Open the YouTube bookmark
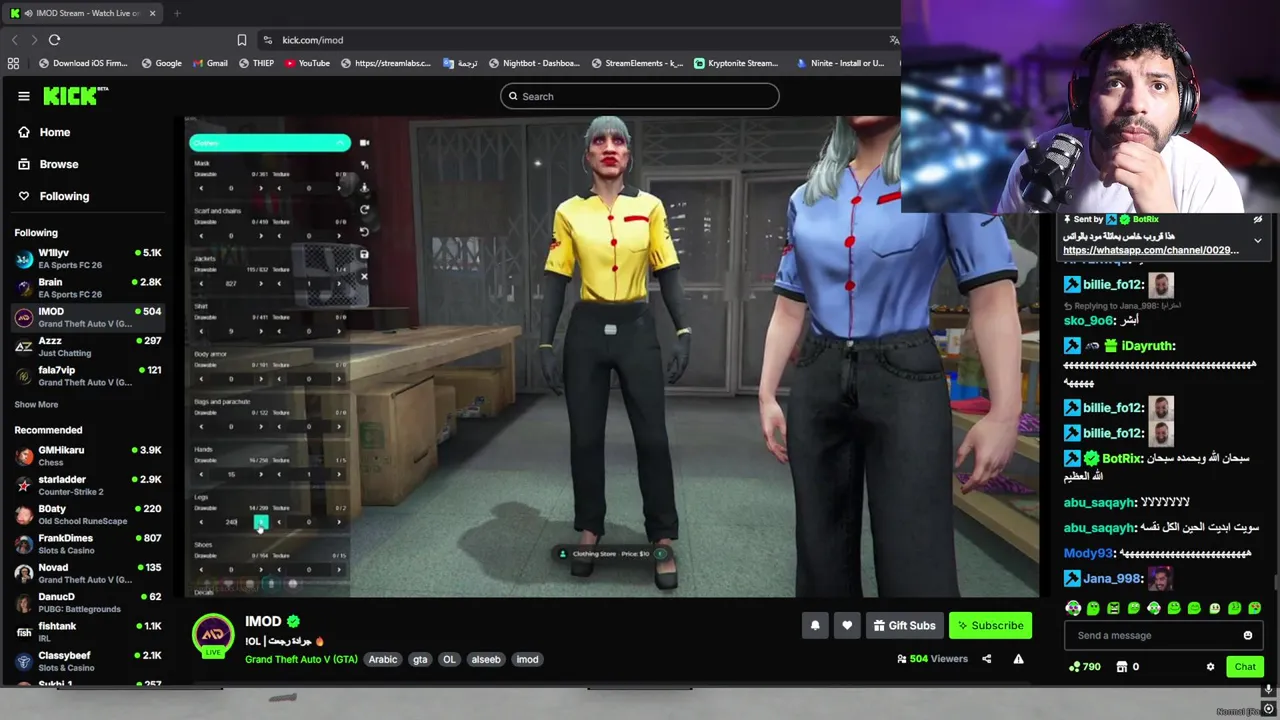 click(x=307, y=63)
